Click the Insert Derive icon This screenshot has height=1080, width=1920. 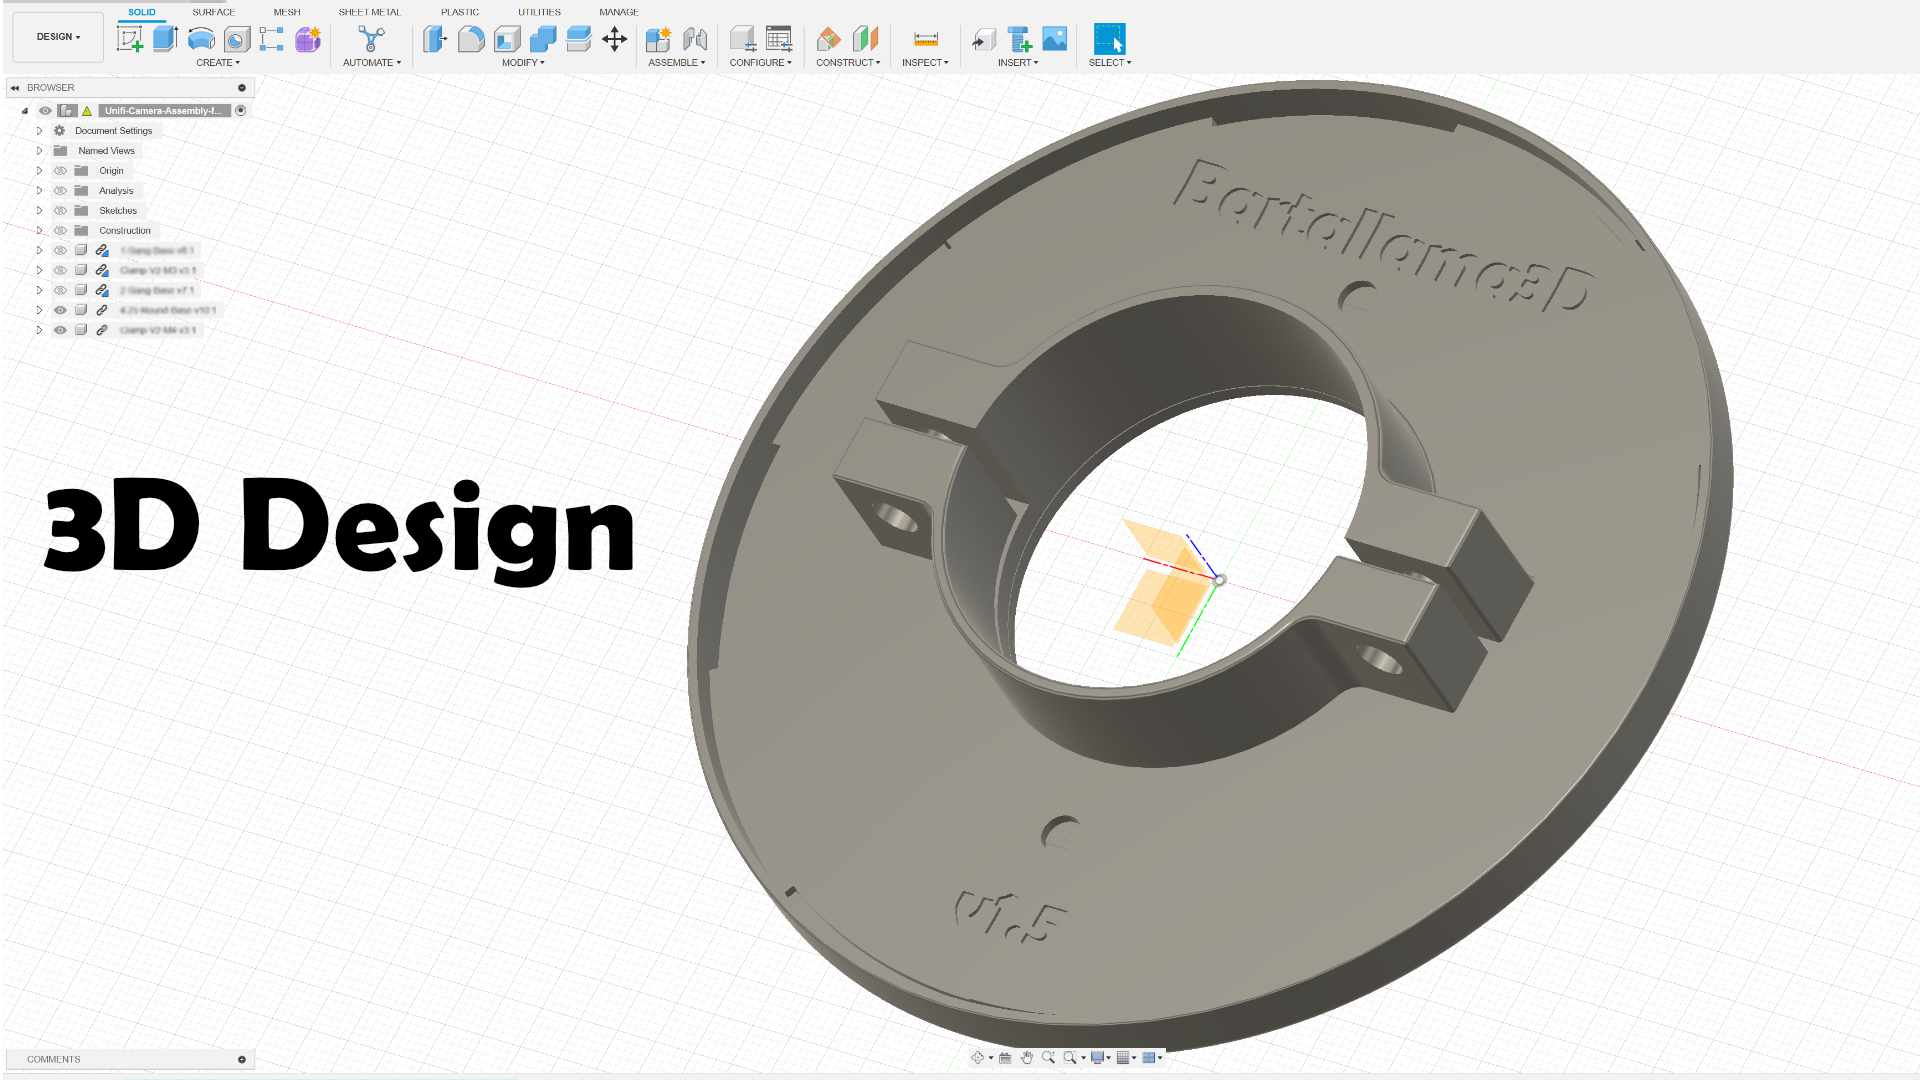[984, 39]
